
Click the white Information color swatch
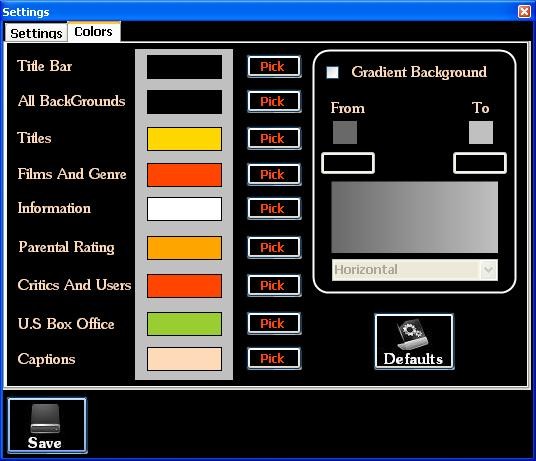pos(184,209)
